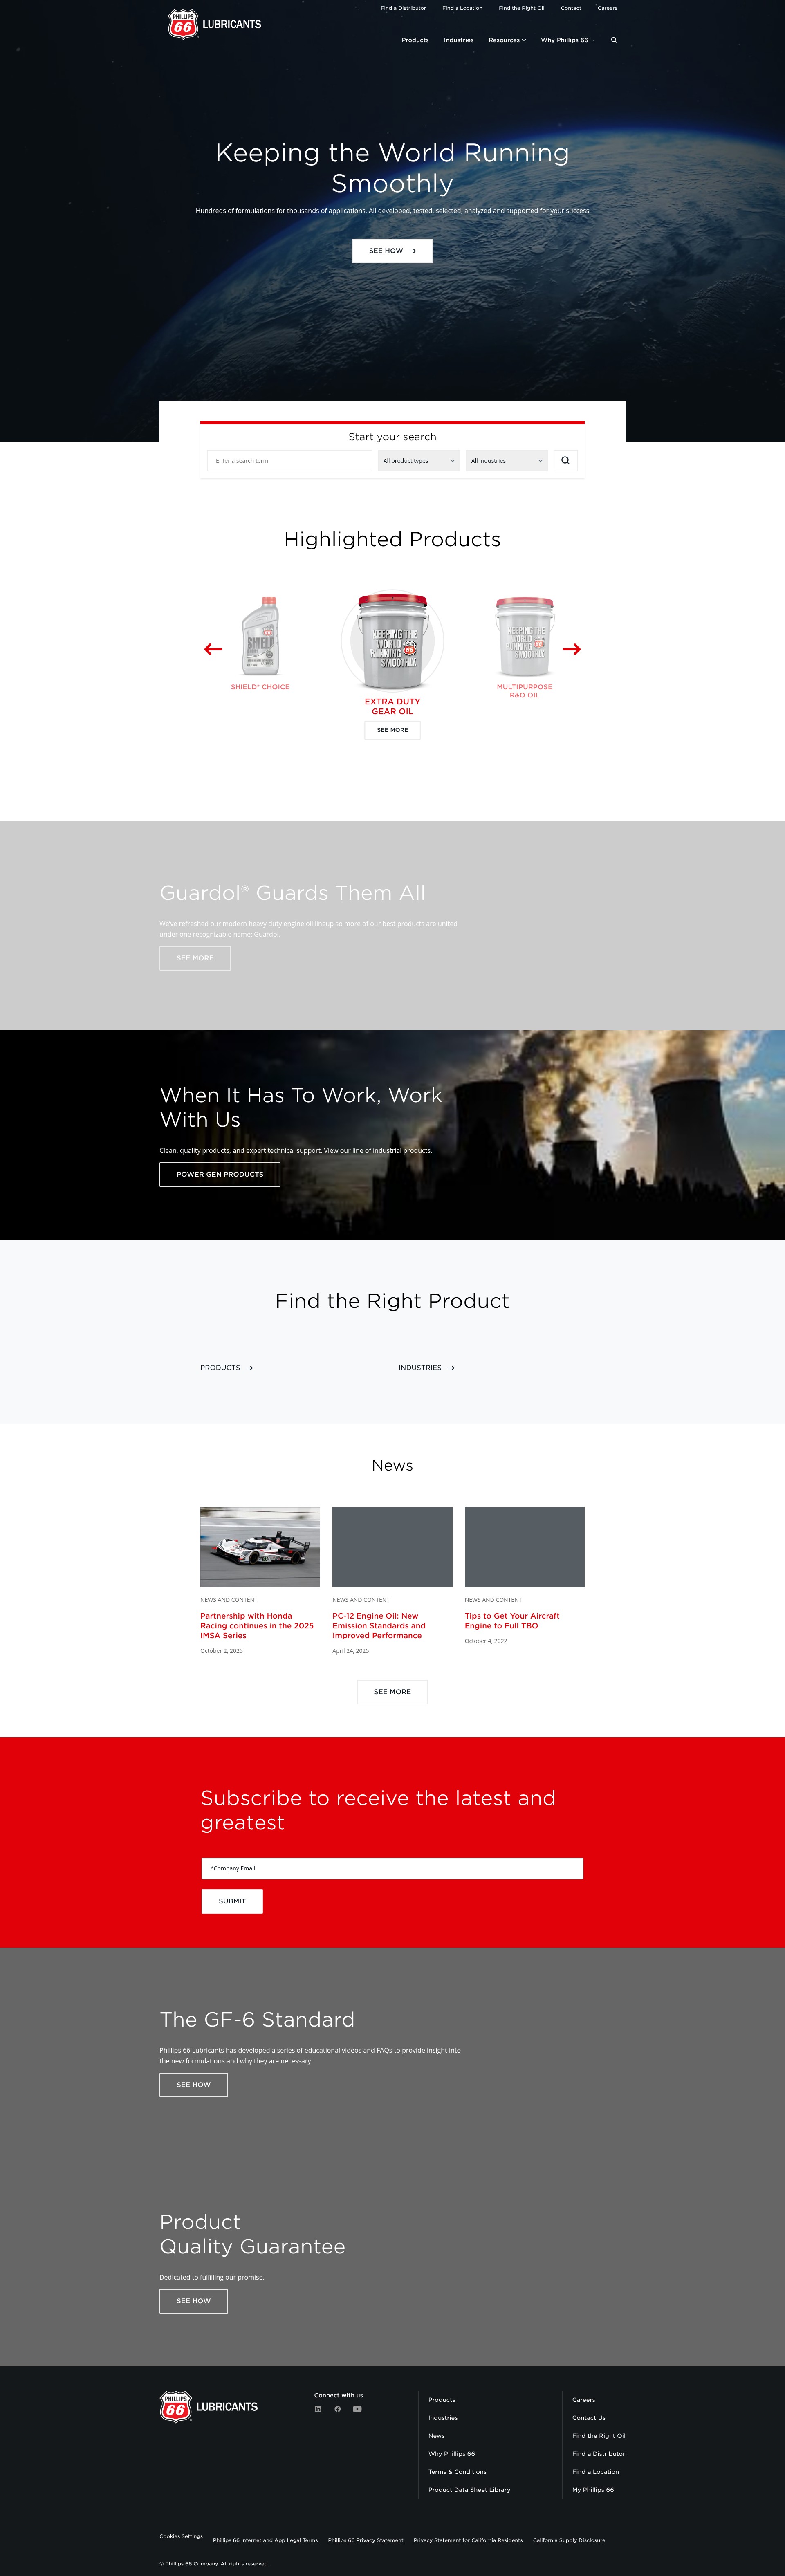Click SEE MORE in Guardol section
This screenshot has height=2576, width=785.
click(195, 958)
